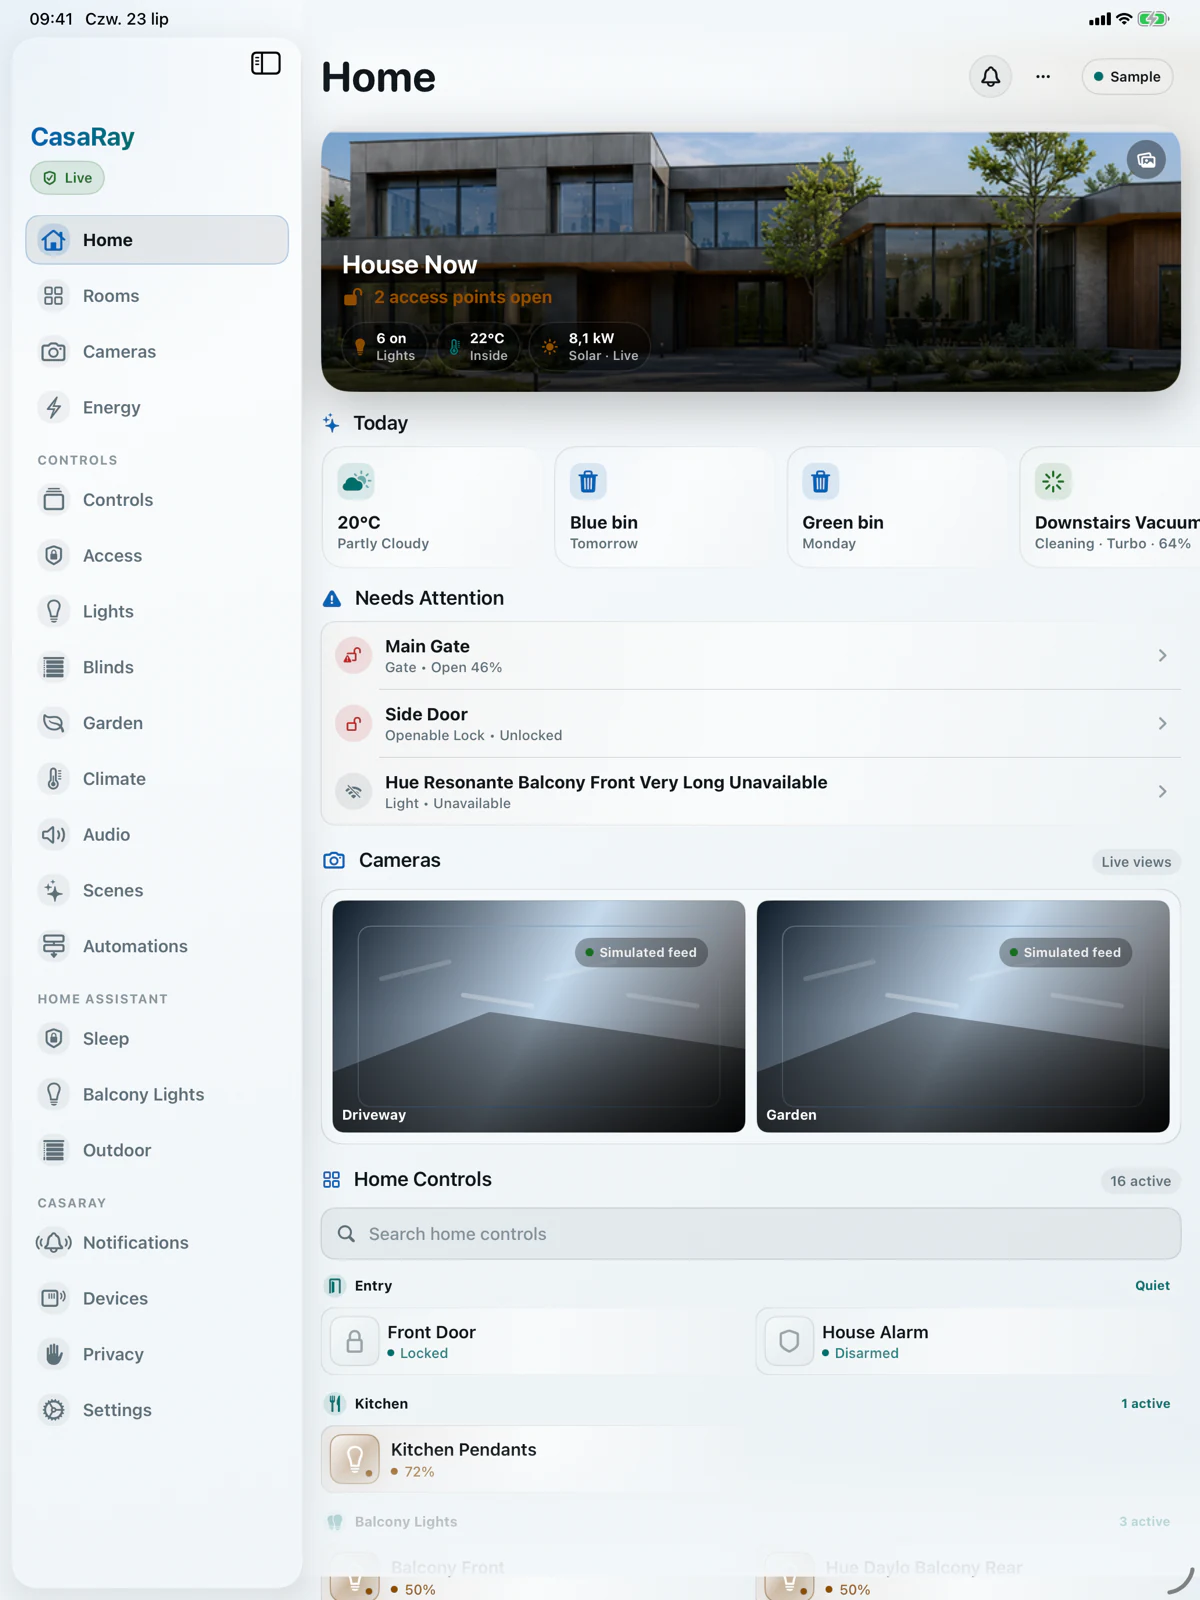Open notifications bell in the header
1200x1600 pixels.
(x=990, y=77)
